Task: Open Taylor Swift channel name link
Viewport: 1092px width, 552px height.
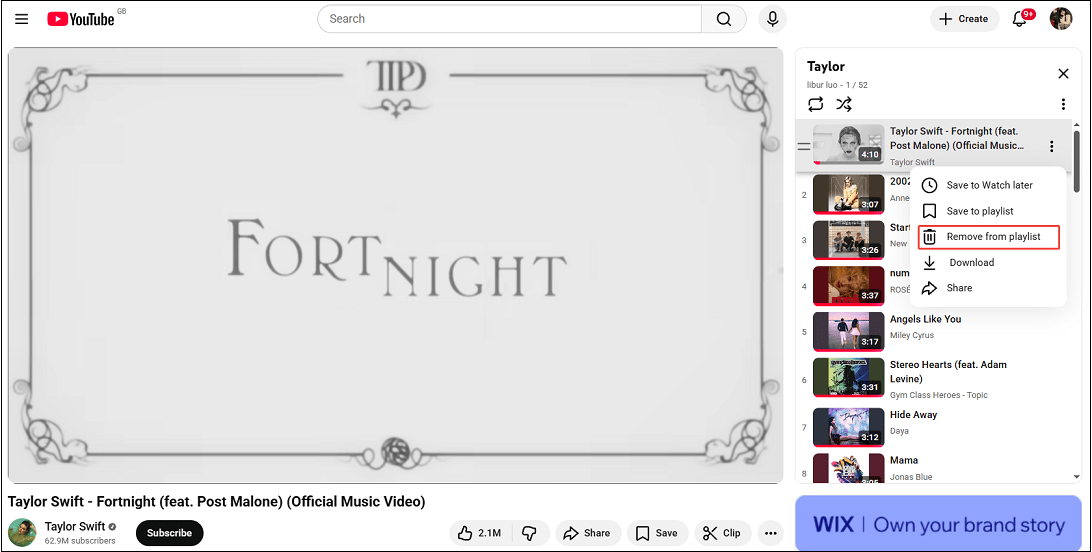Action: [75, 526]
